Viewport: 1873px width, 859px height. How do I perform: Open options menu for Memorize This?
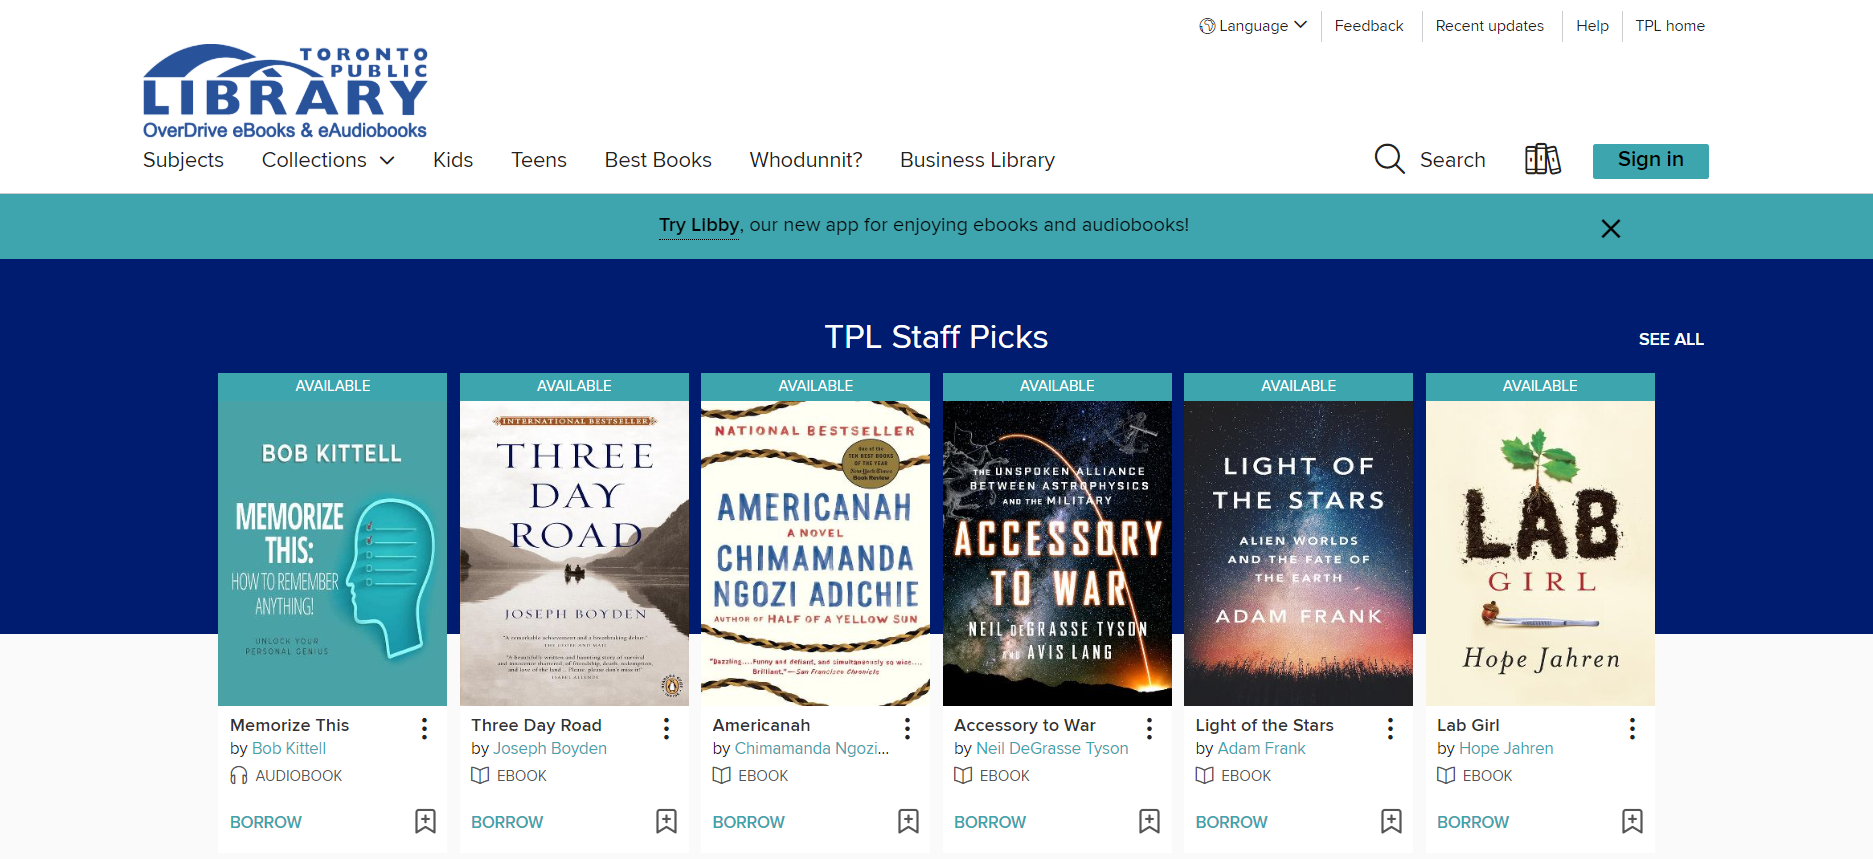pyautogui.click(x=425, y=729)
